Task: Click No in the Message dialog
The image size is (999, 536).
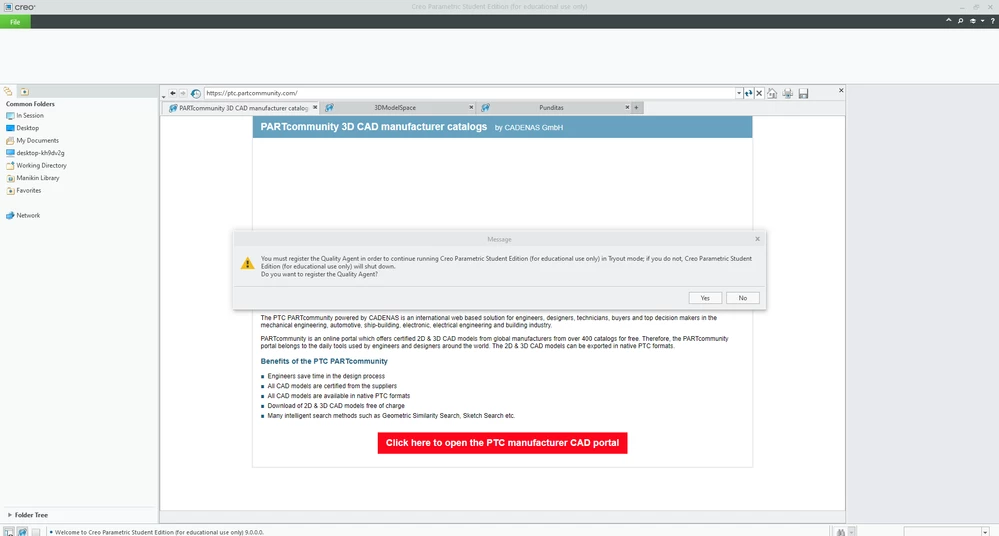Action: click(x=742, y=298)
